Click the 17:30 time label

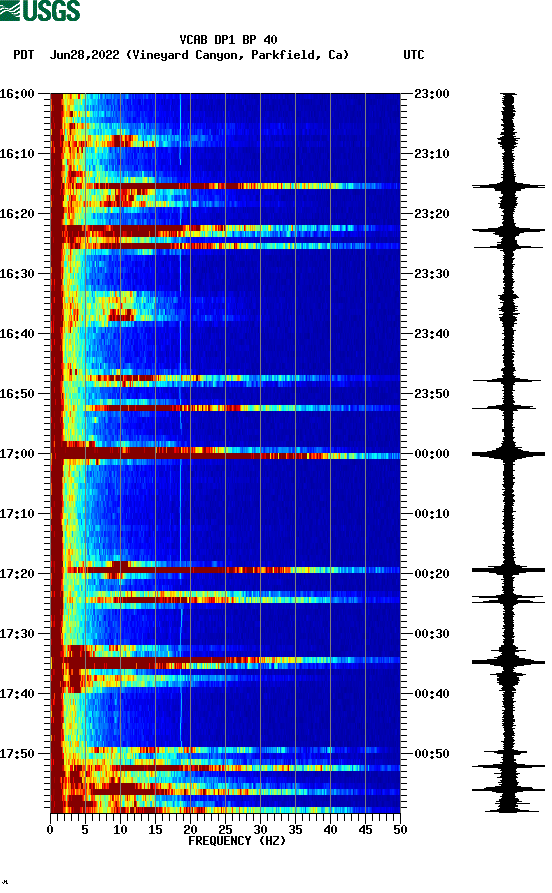click(x=17, y=634)
